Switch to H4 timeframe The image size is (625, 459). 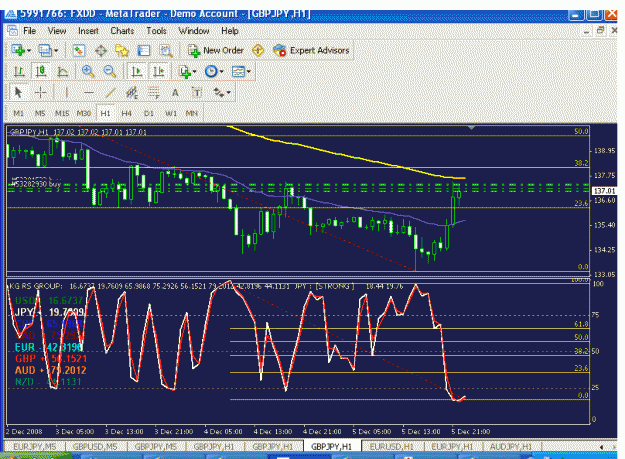[127, 114]
